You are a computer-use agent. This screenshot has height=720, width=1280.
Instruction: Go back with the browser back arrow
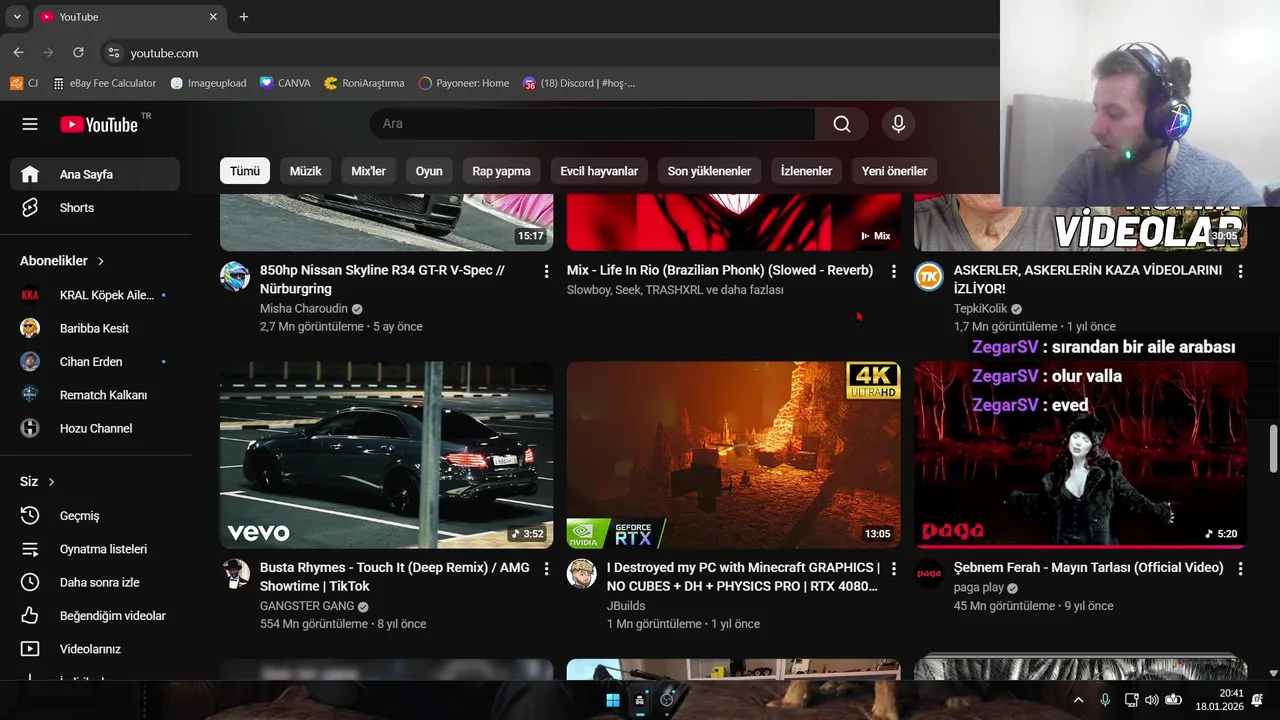click(x=18, y=53)
